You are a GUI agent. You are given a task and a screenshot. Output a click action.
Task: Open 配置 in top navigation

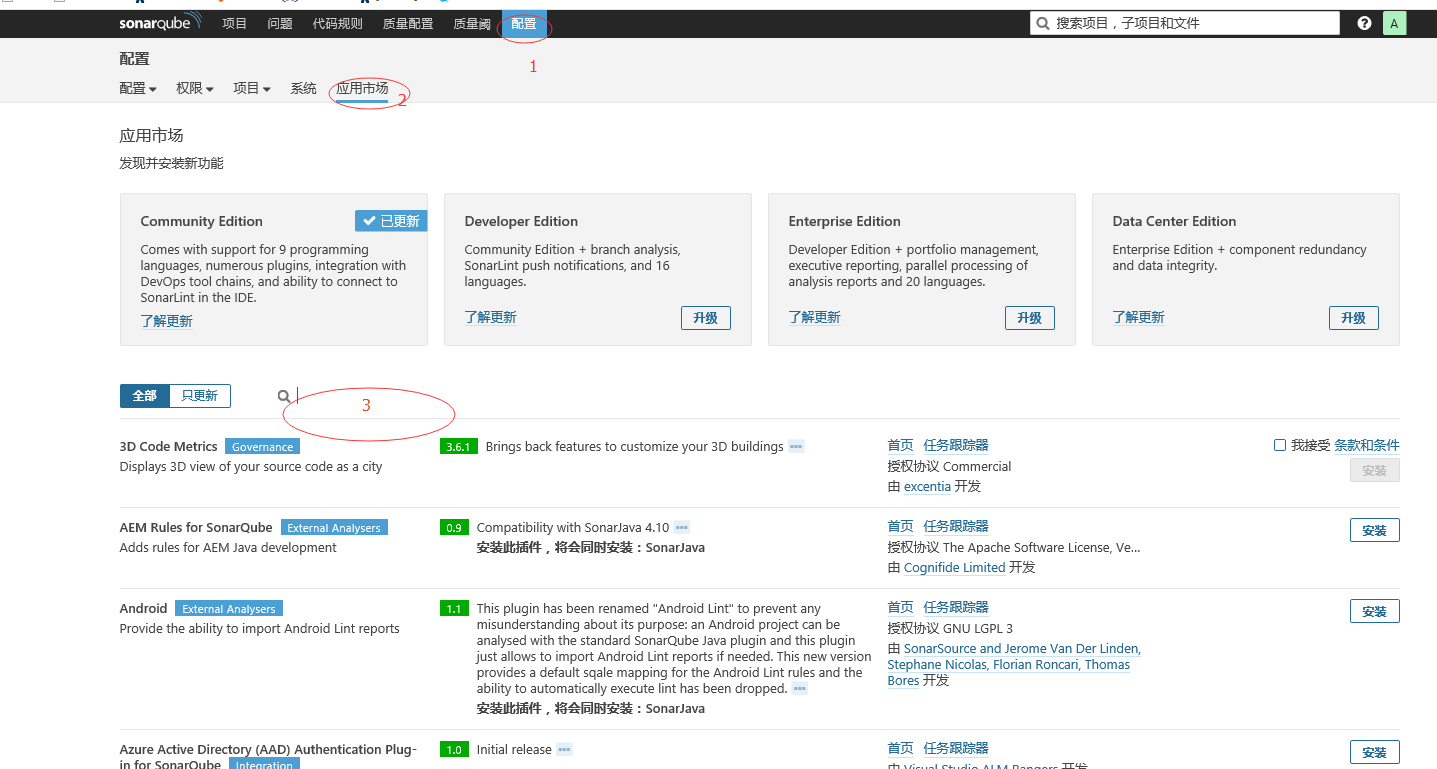click(x=524, y=23)
